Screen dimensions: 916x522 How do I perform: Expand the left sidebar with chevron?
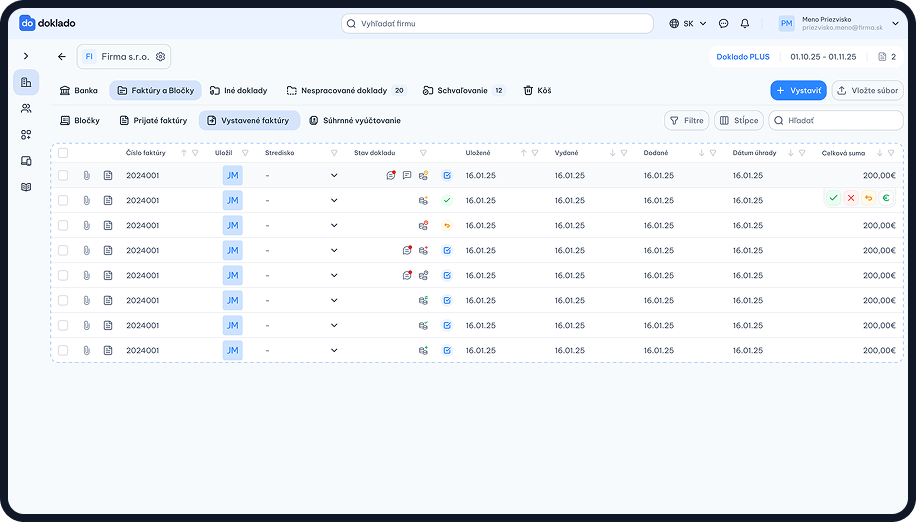26,56
